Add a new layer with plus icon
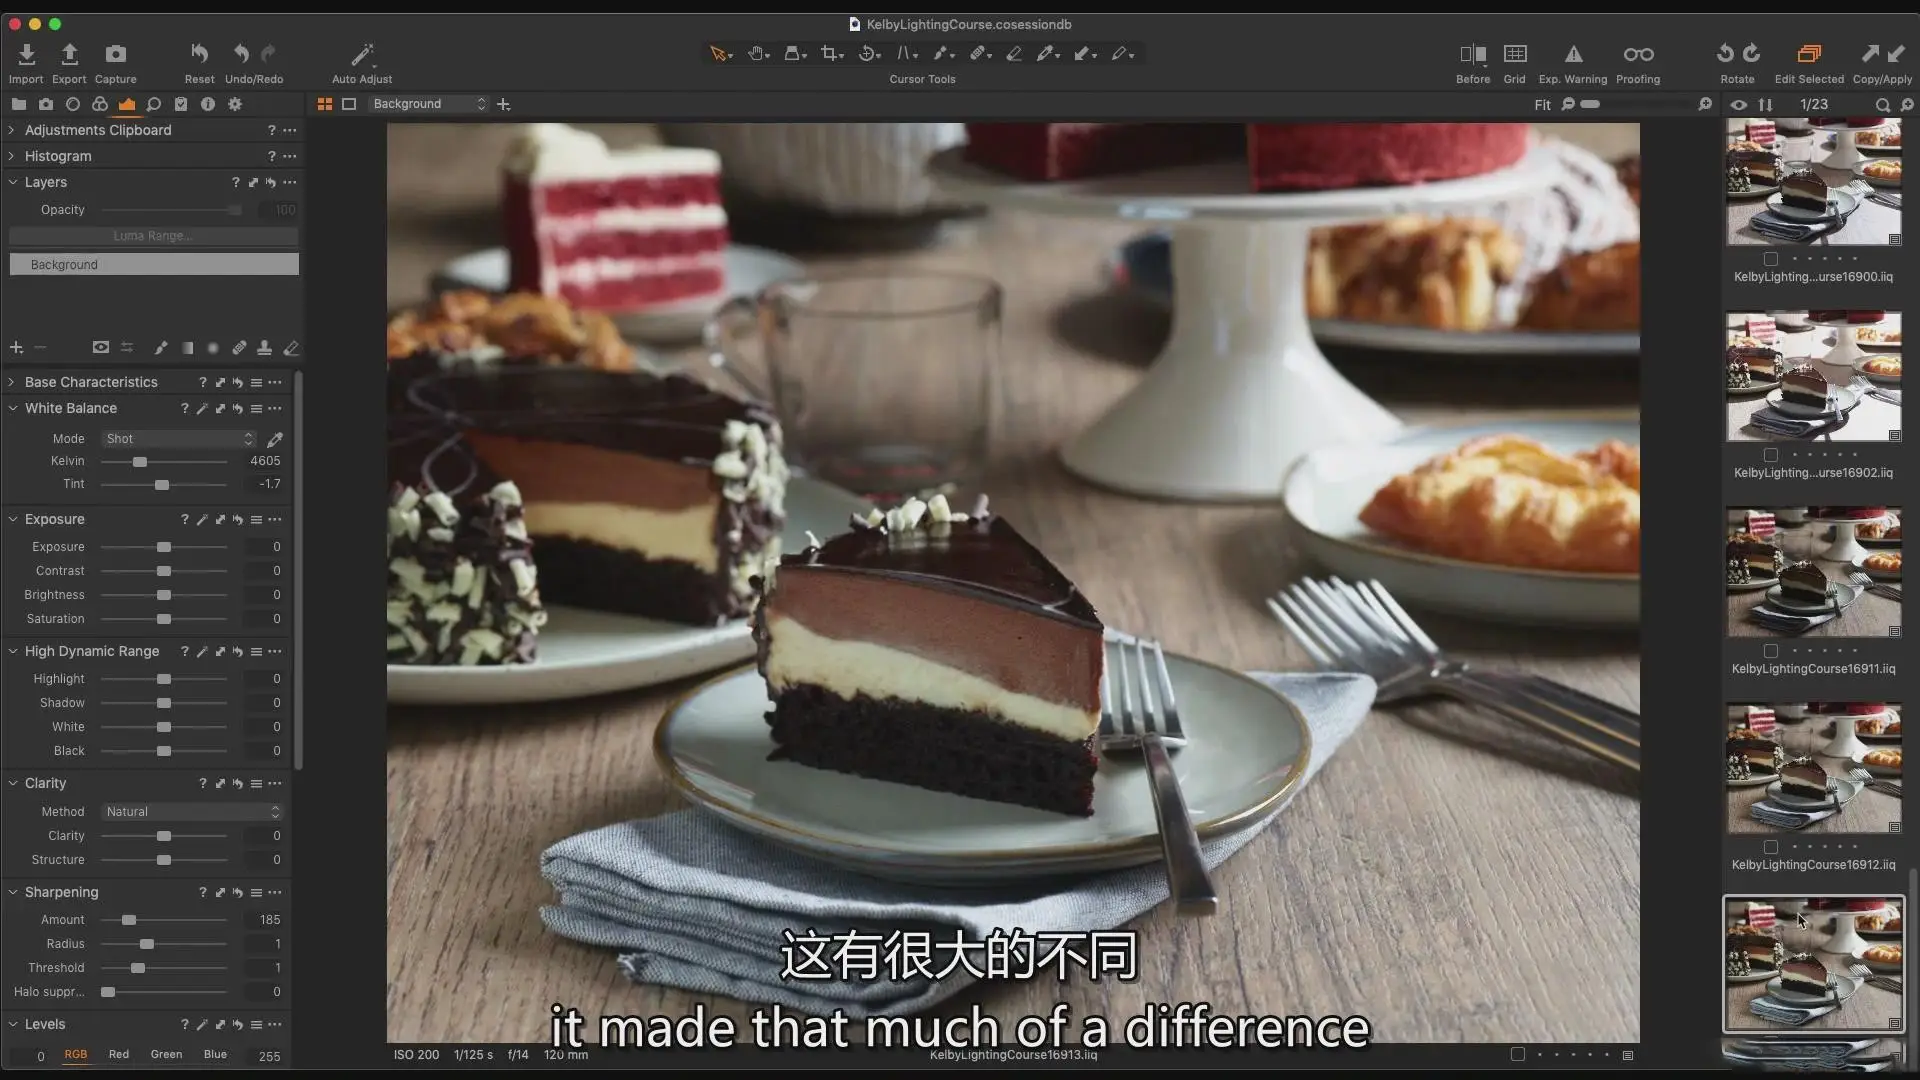This screenshot has width=1920, height=1080. [x=16, y=348]
